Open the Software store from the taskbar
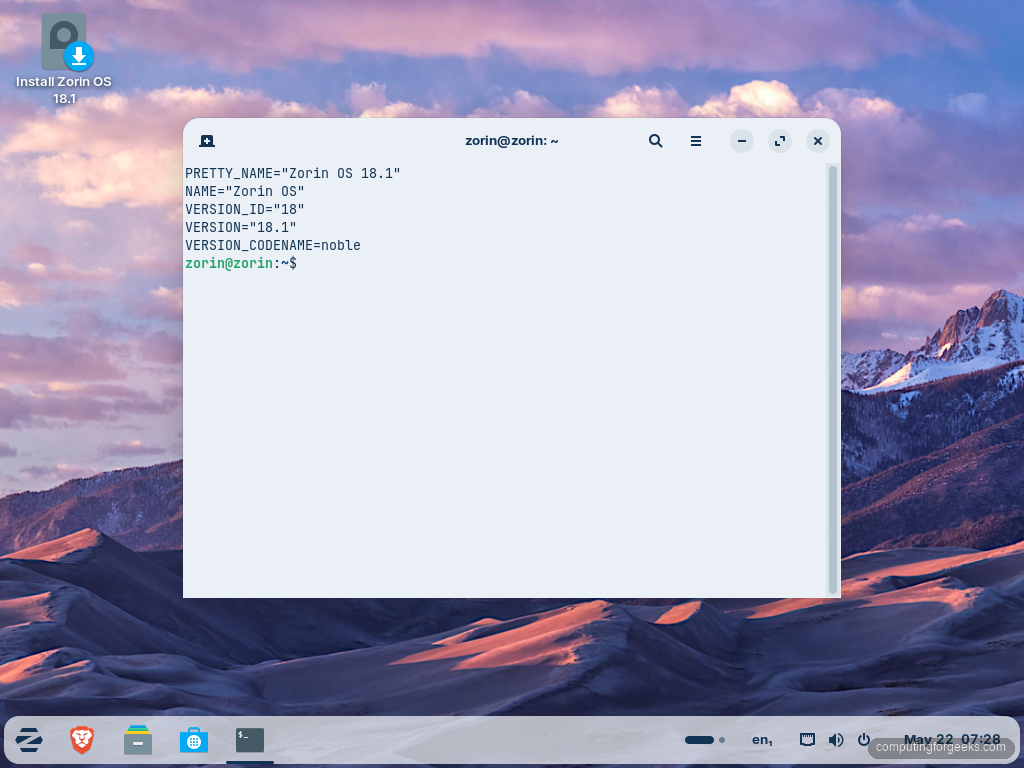This screenshot has height=768, width=1024. click(194, 740)
